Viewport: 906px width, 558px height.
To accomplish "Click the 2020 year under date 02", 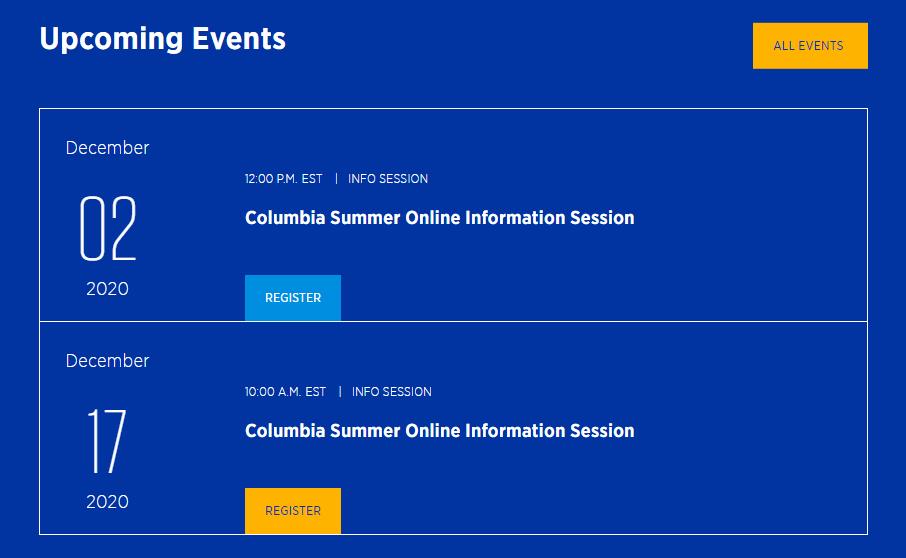I will 107,289.
